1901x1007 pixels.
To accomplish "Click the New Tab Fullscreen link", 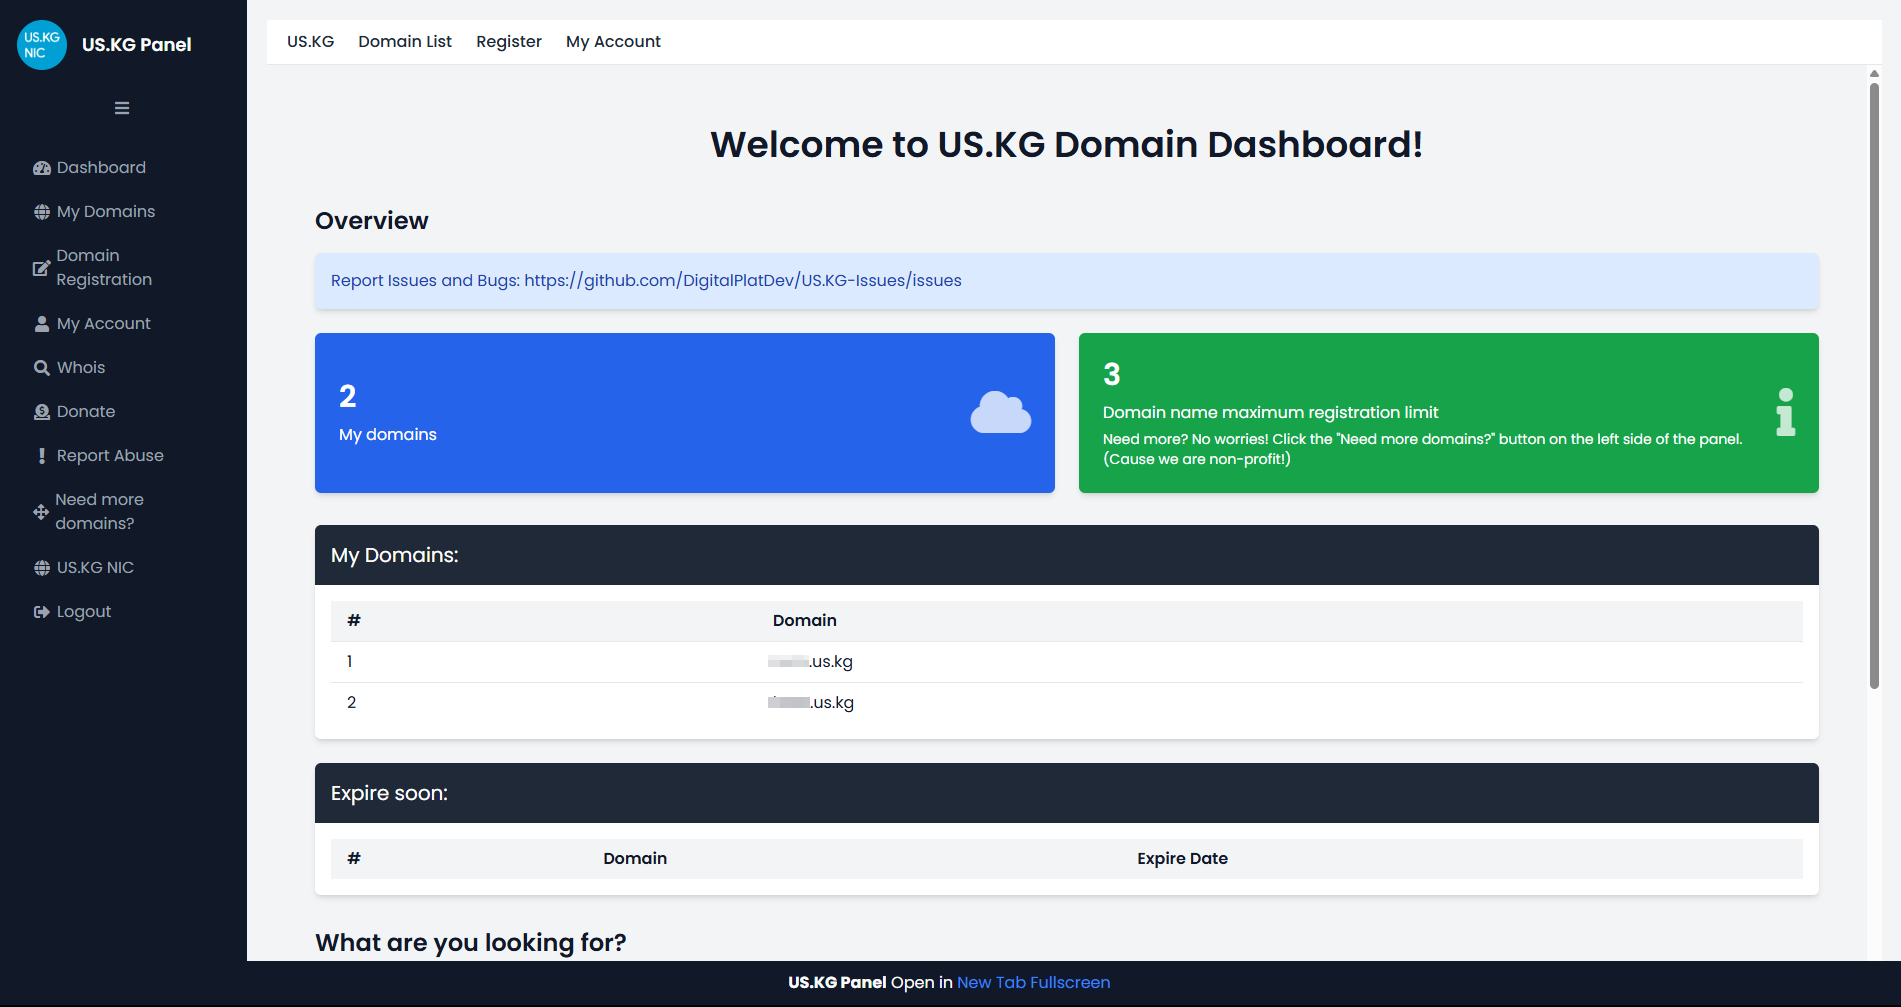I will (x=1033, y=983).
